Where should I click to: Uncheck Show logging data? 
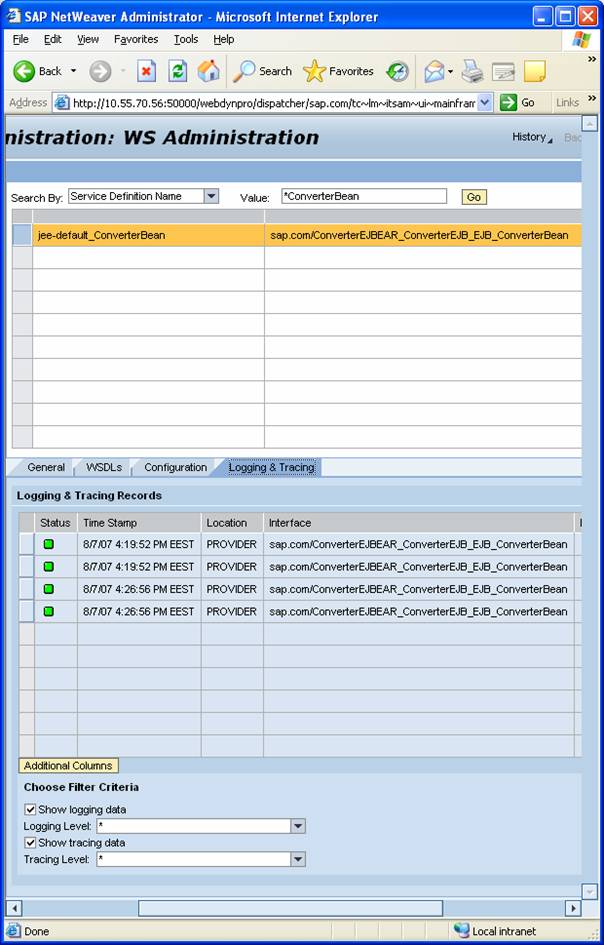click(30, 810)
